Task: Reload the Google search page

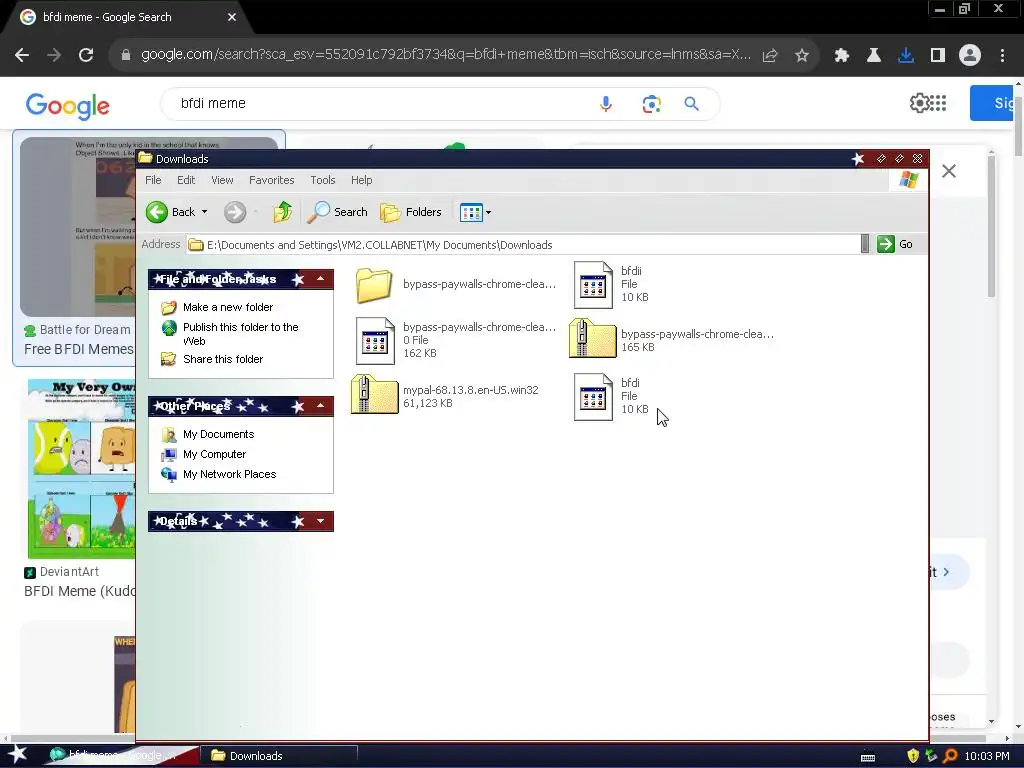Action: pos(86,55)
